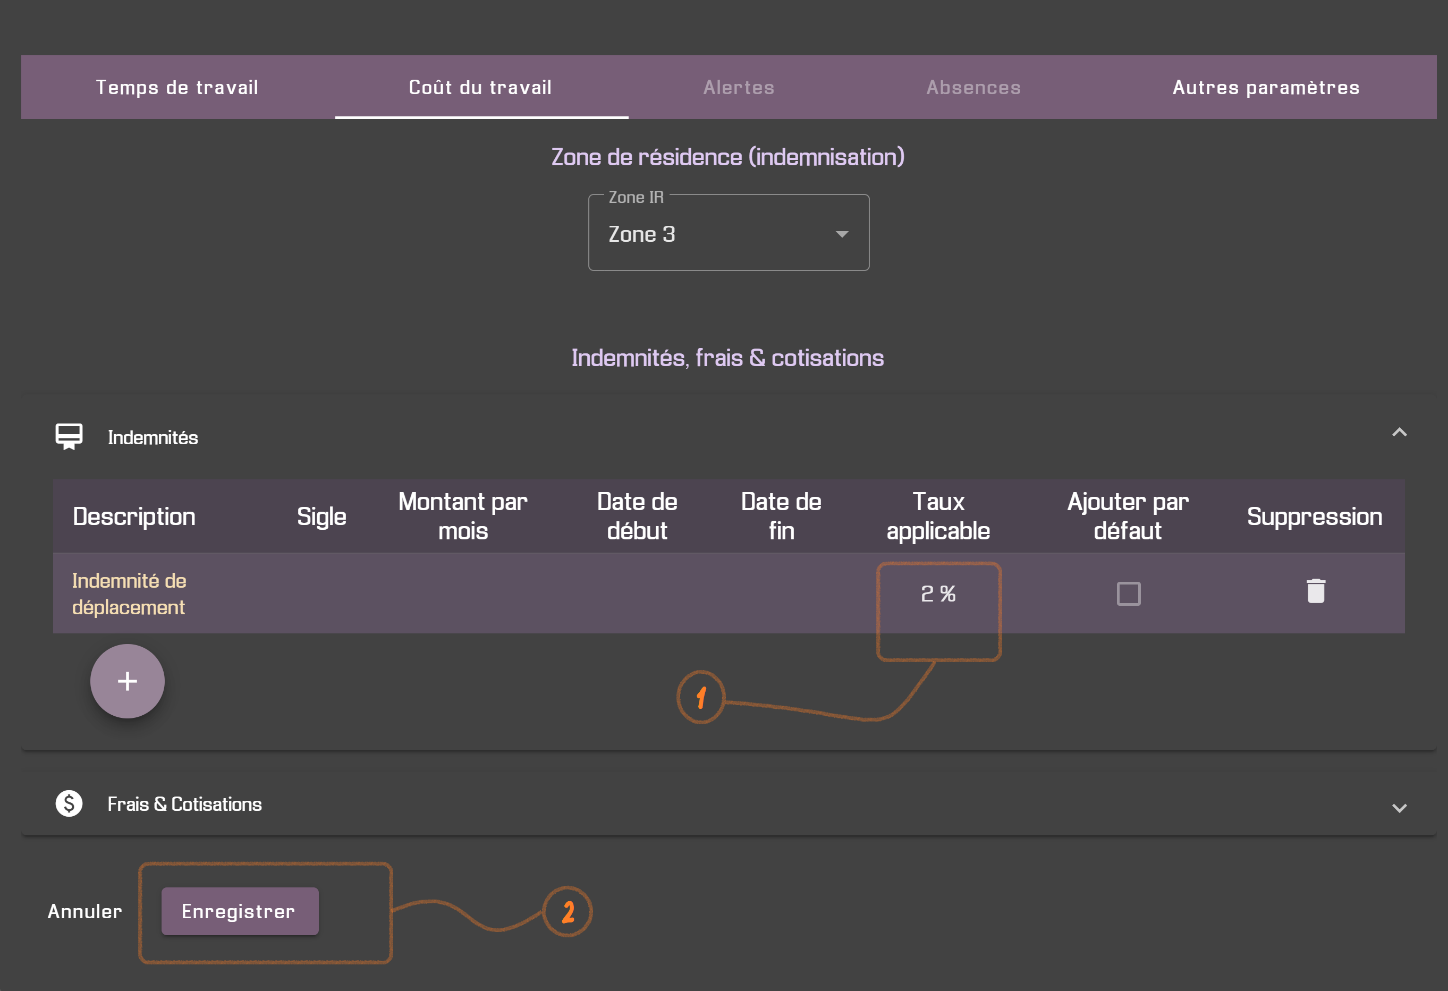Click the Indemnités, frais & cotisations heading
Image resolution: width=1448 pixels, height=991 pixels.
click(728, 358)
